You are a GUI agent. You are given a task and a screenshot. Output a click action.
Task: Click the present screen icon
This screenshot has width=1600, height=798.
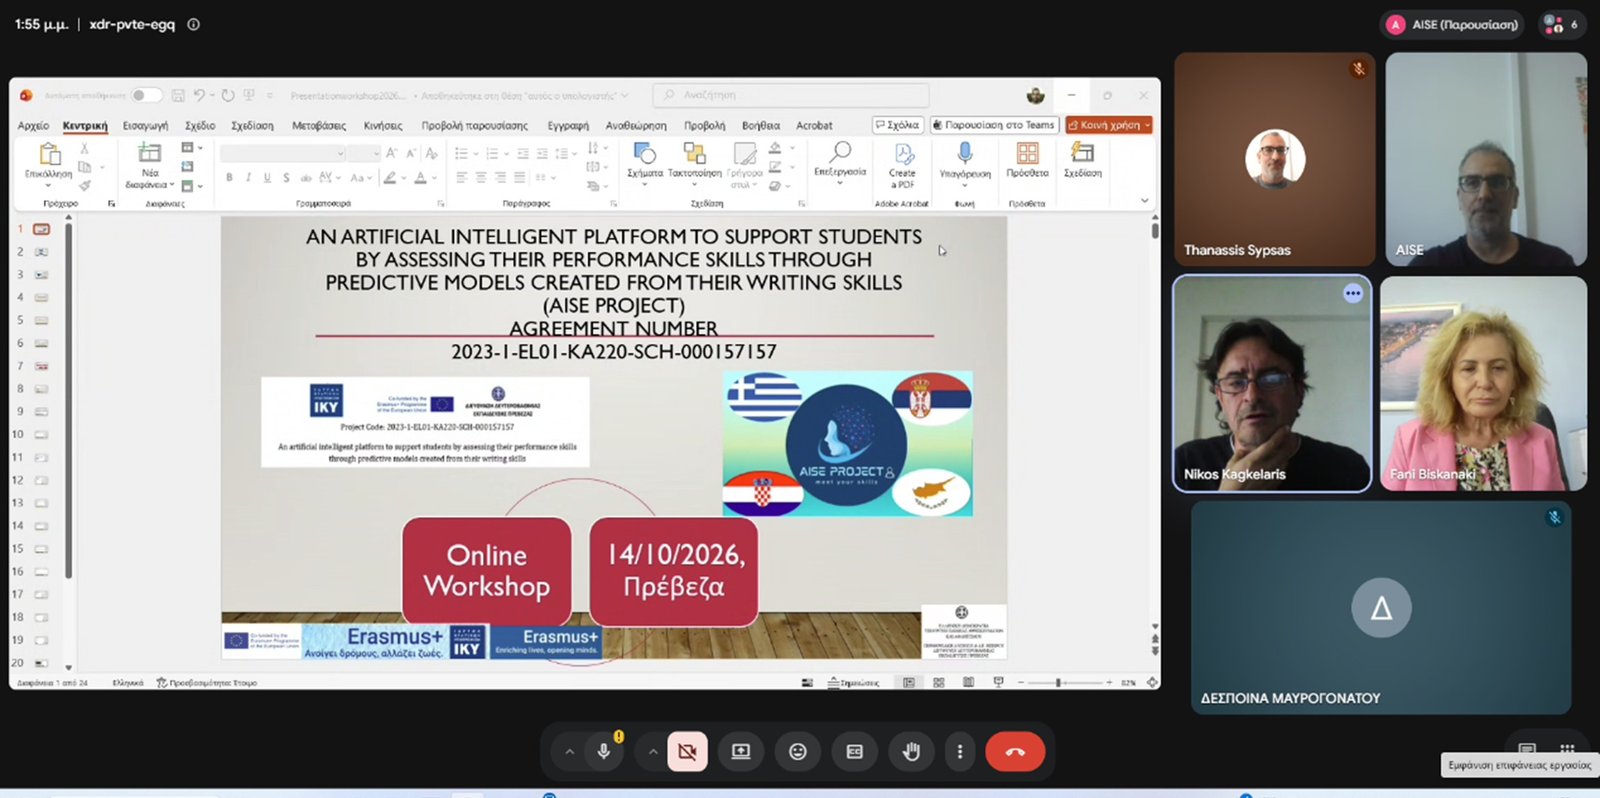(x=741, y=752)
